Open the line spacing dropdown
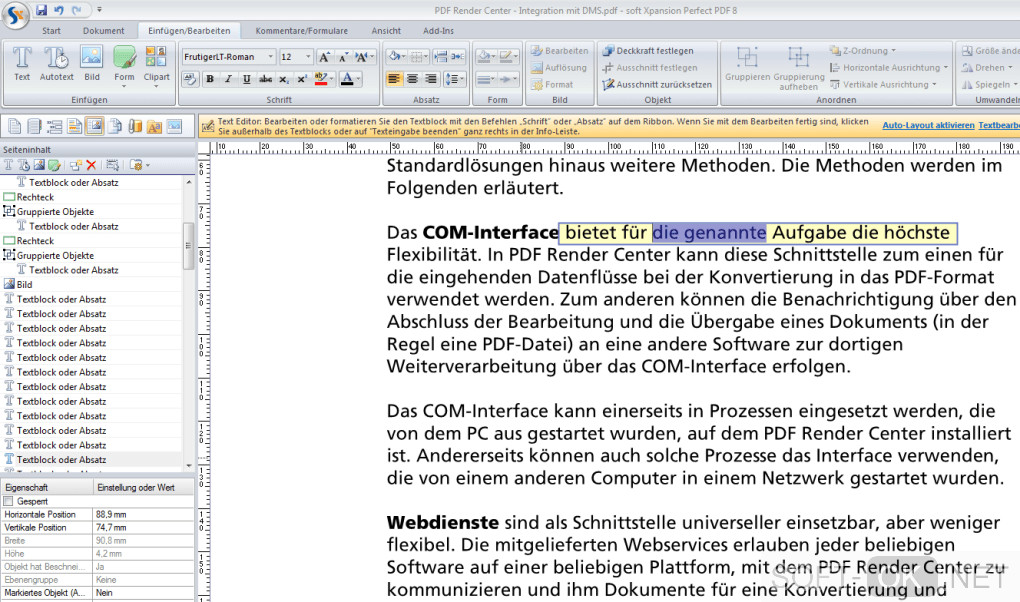This screenshot has width=1020, height=602. [454, 79]
